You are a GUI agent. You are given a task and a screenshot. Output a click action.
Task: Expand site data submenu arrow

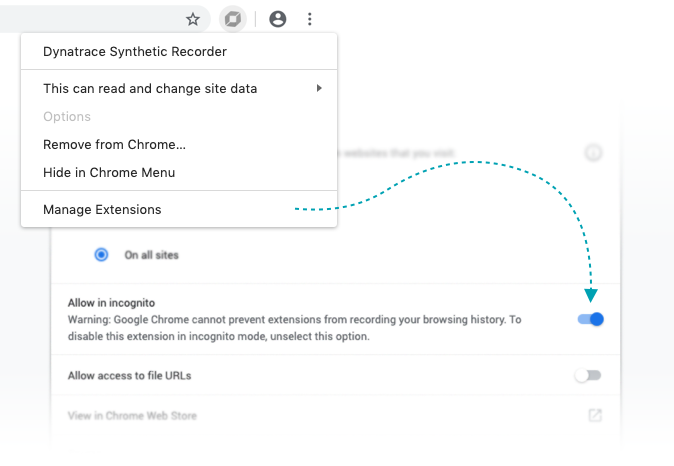point(319,88)
